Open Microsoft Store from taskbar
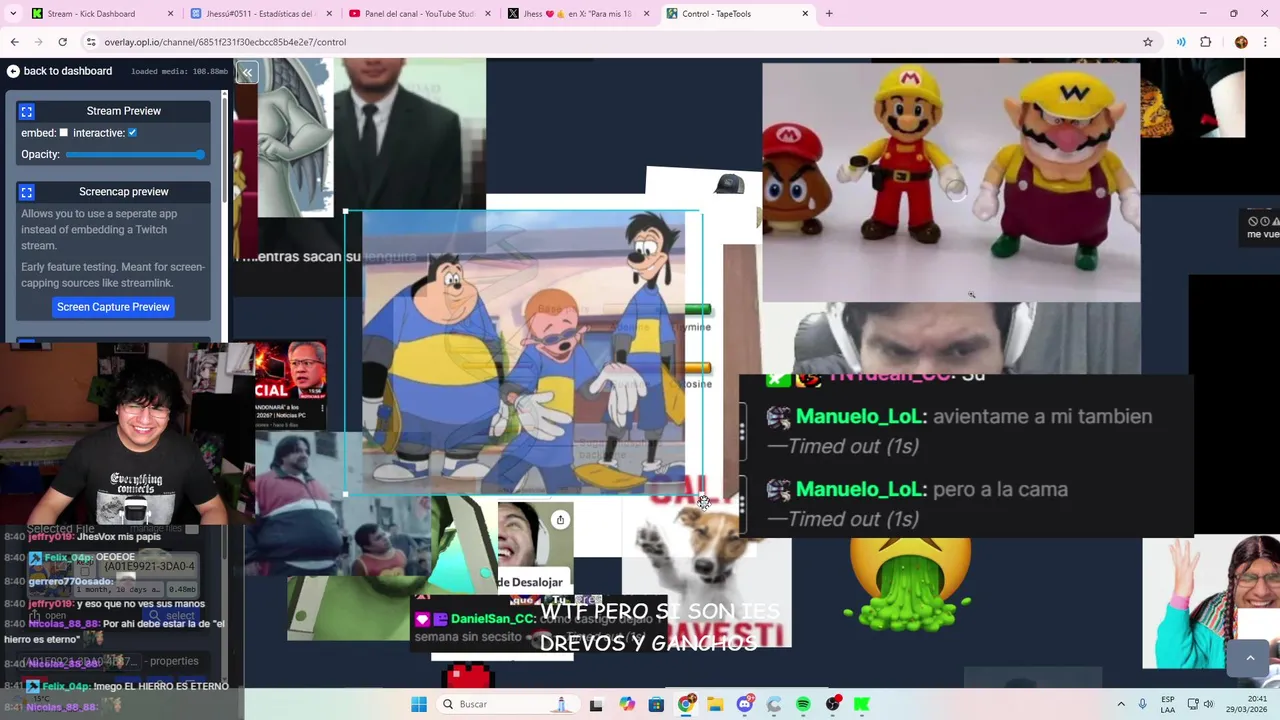The image size is (1280, 720). click(x=656, y=704)
